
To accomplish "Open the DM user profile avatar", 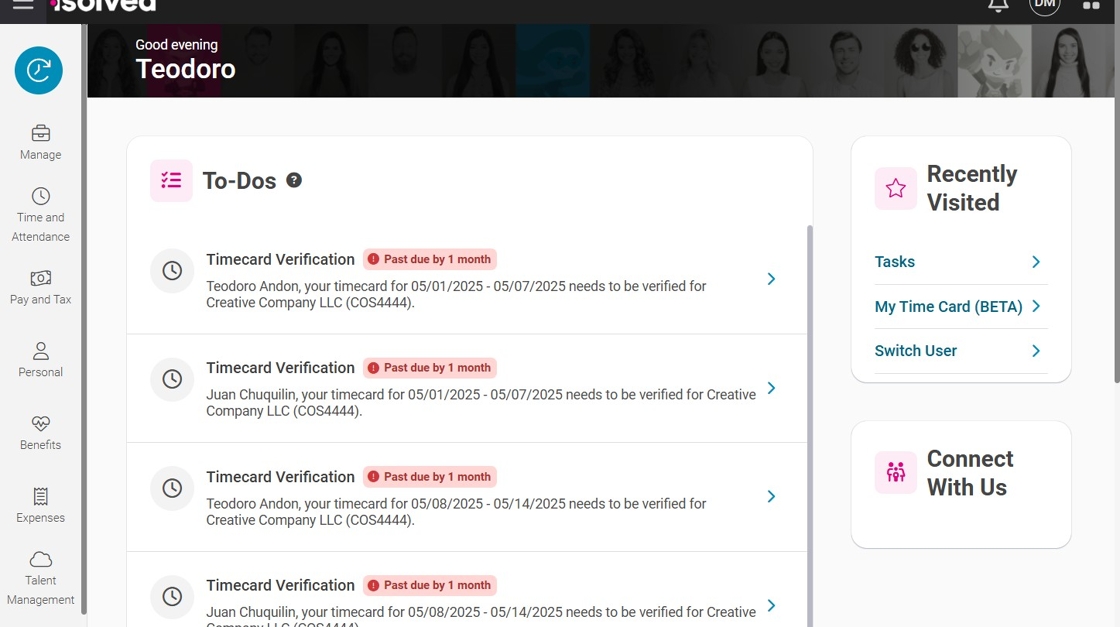I will click(x=1044, y=6).
